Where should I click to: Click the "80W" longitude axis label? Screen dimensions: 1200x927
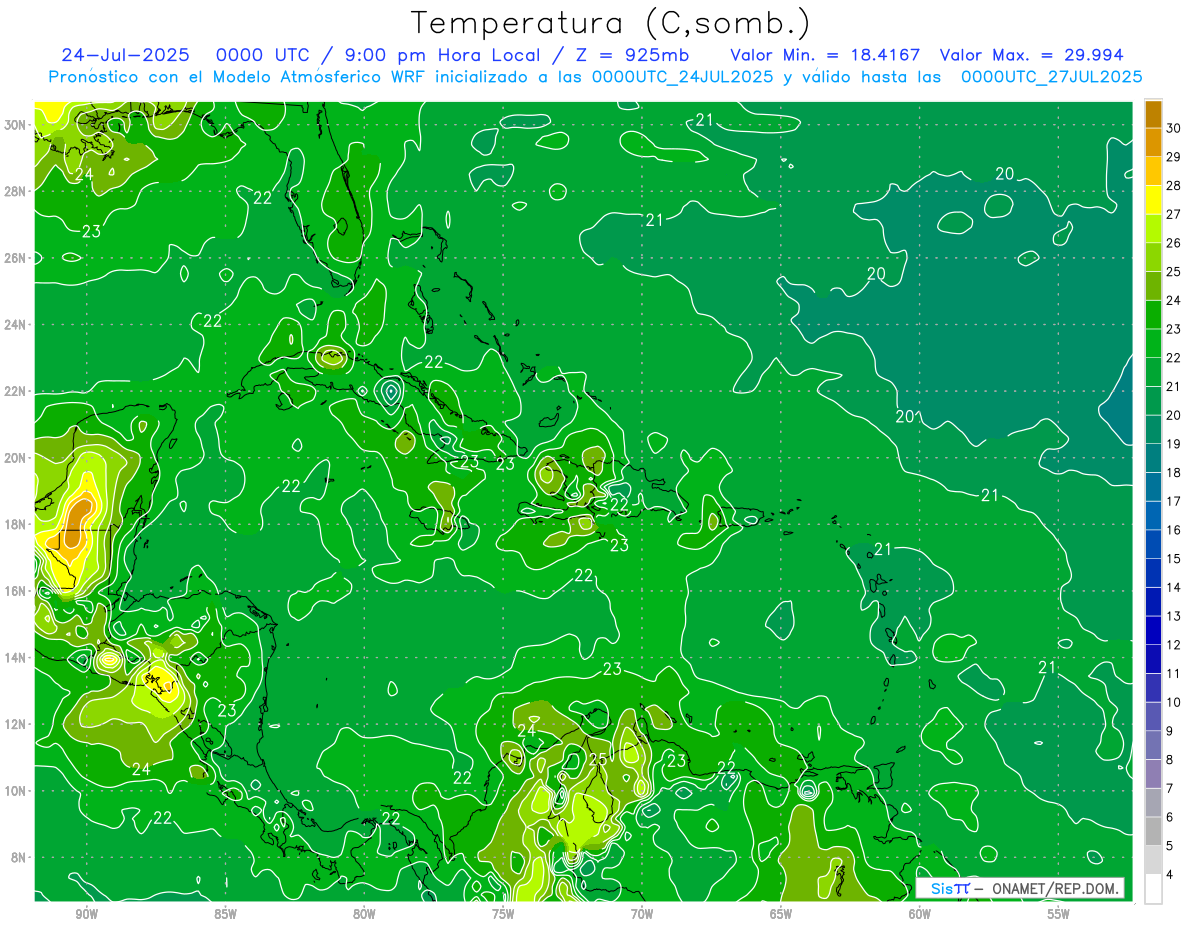pos(364,914)
